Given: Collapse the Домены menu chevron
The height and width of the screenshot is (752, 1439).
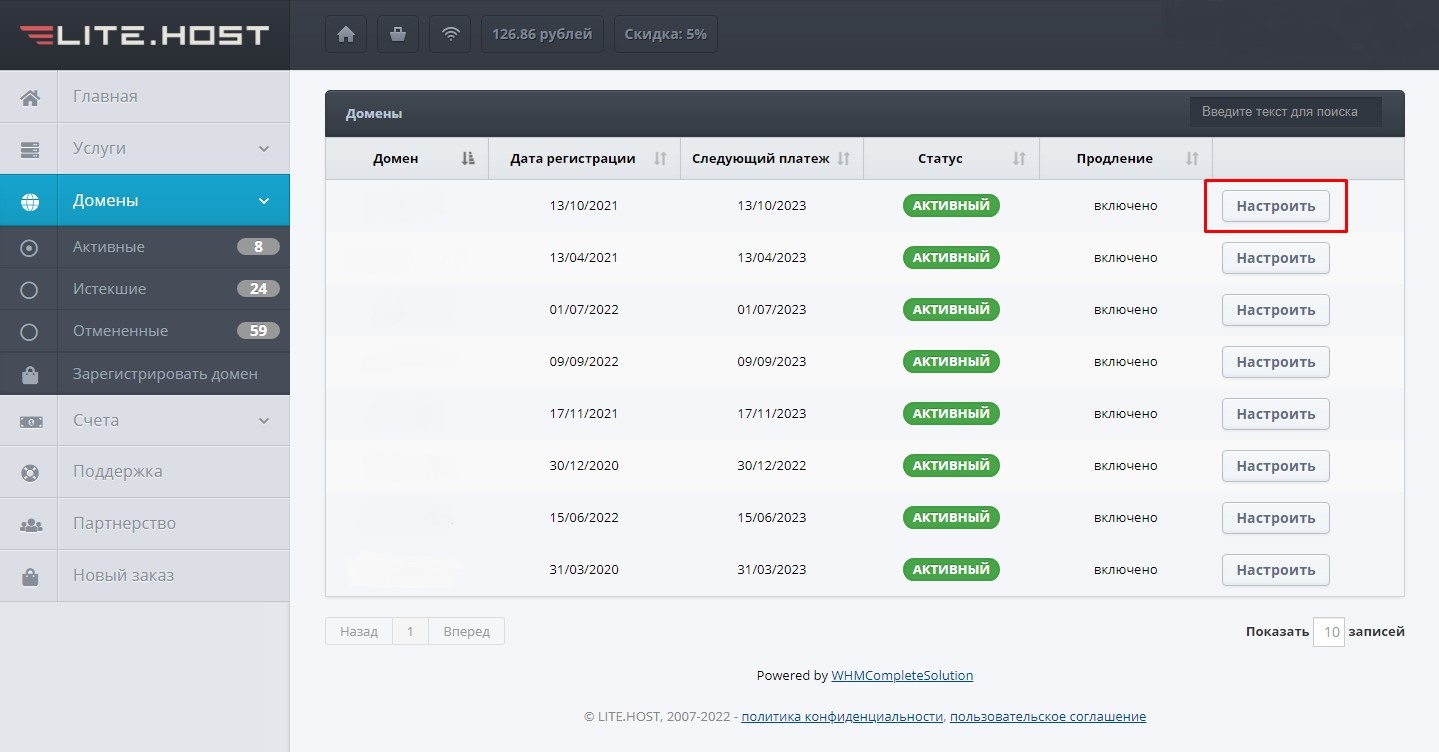Looking at the screenshot, I should [x=264, y=201].
